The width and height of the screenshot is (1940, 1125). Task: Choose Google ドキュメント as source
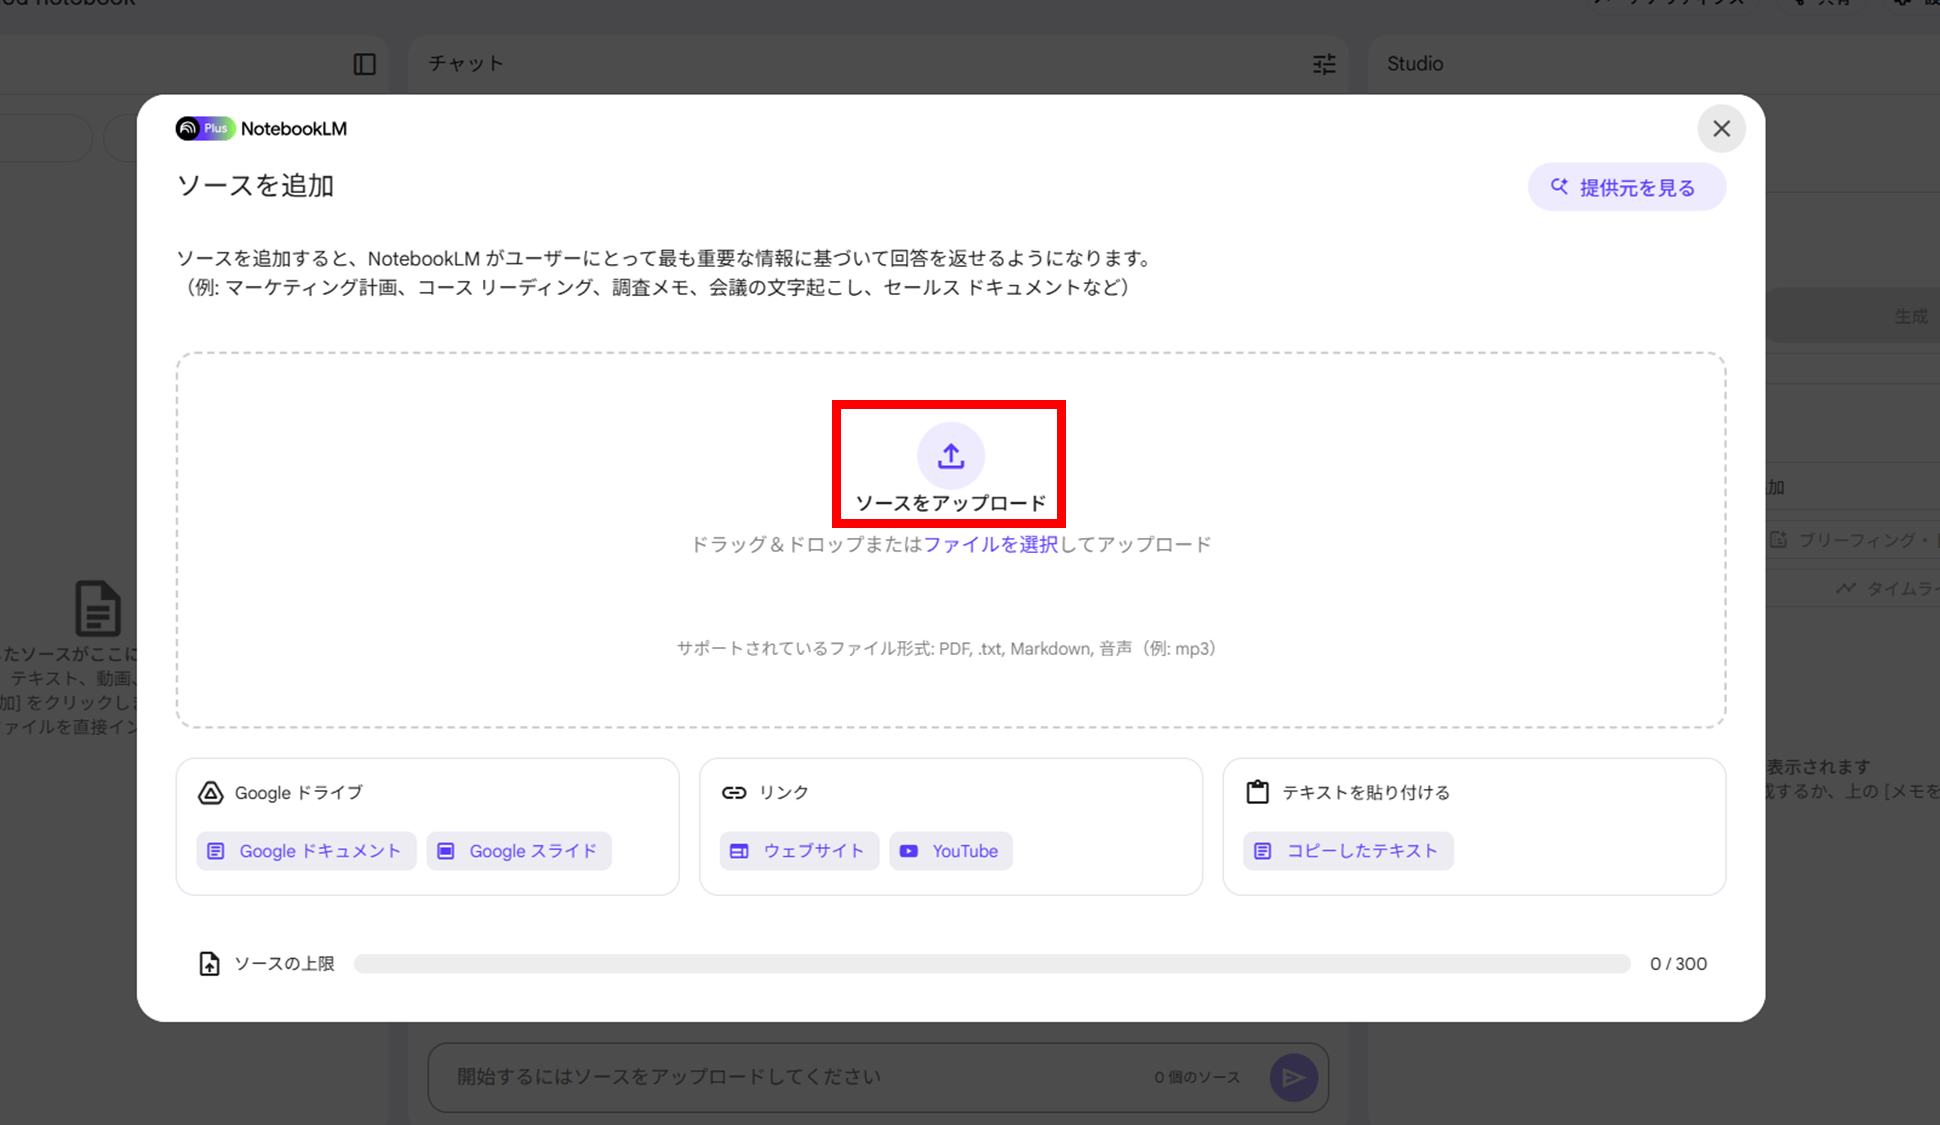point(306,851)
